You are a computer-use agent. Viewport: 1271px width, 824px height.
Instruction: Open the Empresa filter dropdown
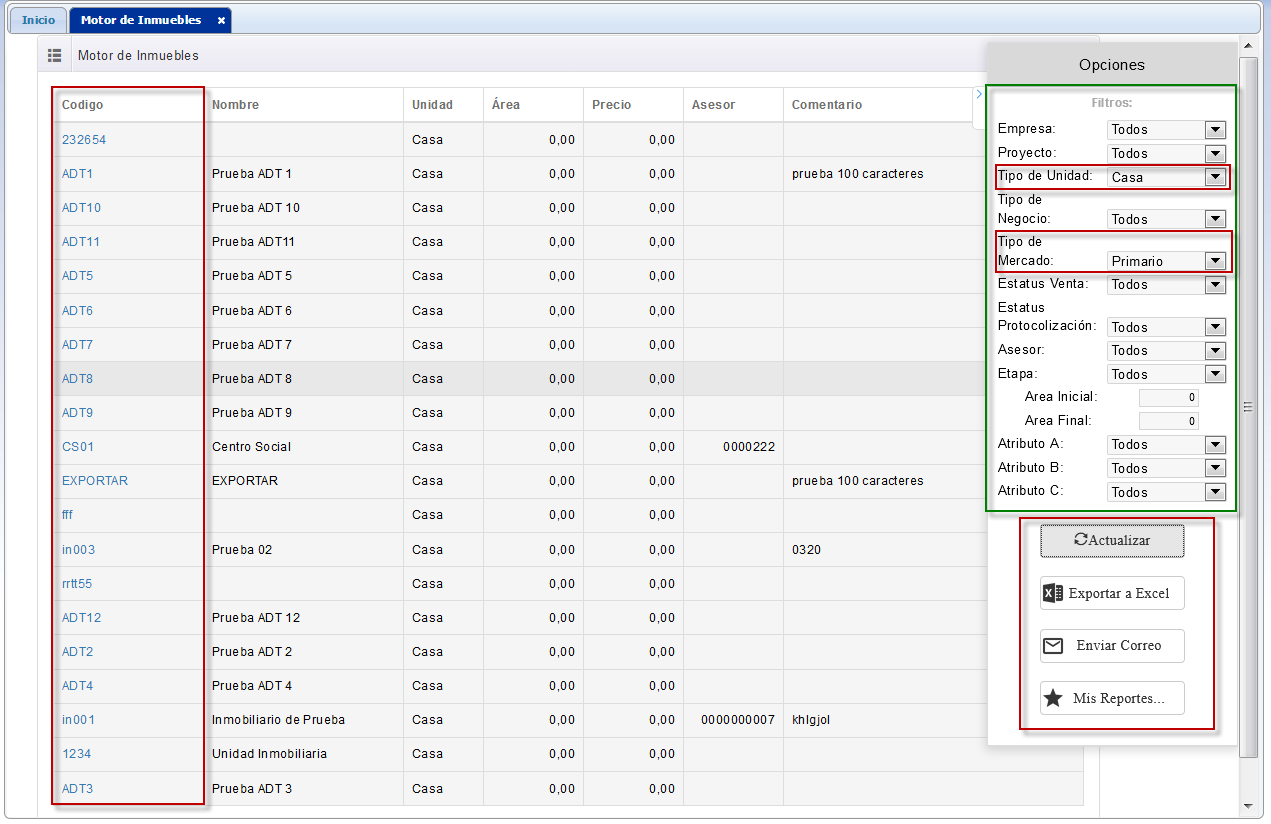click(1215, 129)
